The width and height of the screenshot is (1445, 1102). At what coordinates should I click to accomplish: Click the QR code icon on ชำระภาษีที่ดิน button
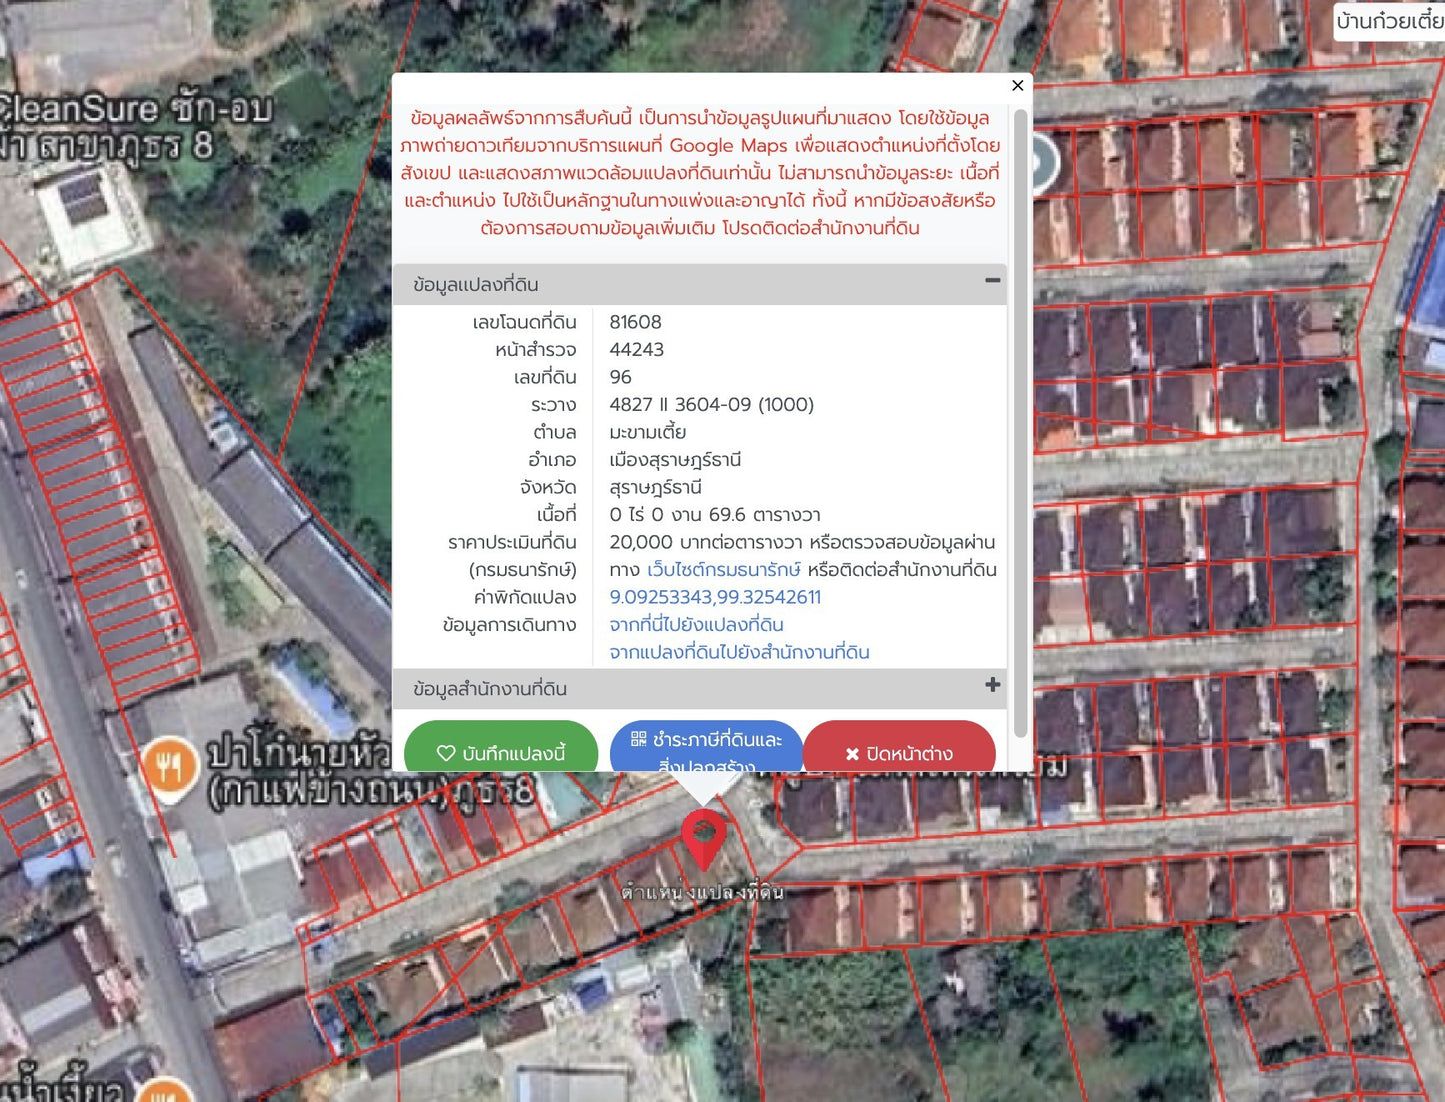click(x=638, y=739)
